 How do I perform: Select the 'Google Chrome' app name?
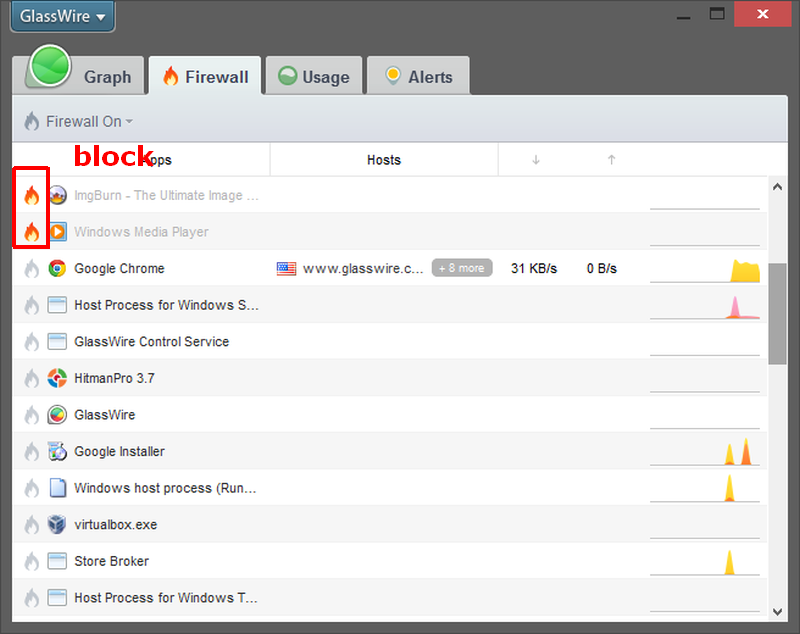[119, 268]
